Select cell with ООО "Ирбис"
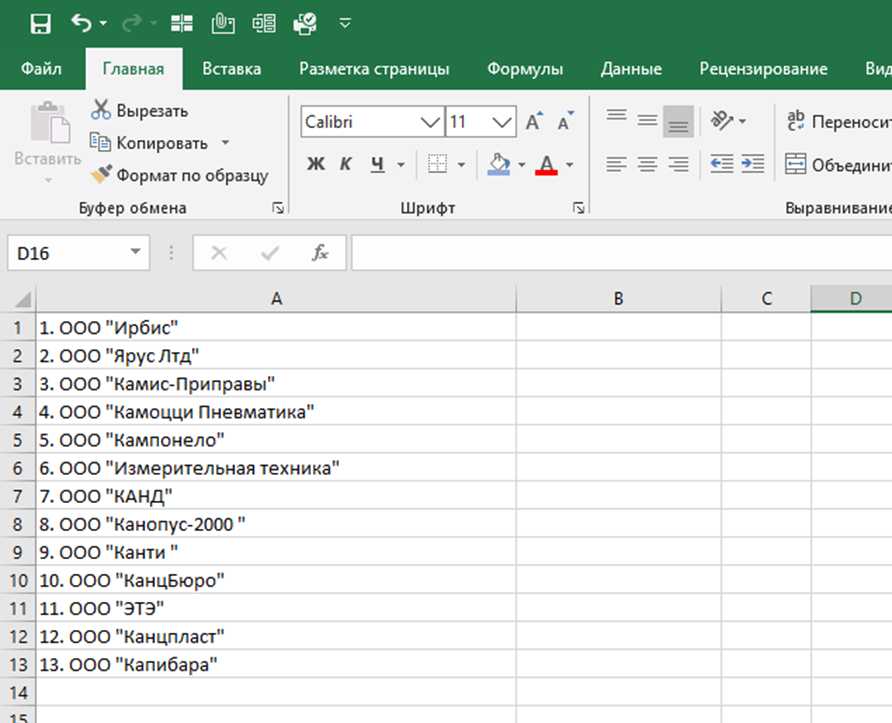 [x=276, y=328]
